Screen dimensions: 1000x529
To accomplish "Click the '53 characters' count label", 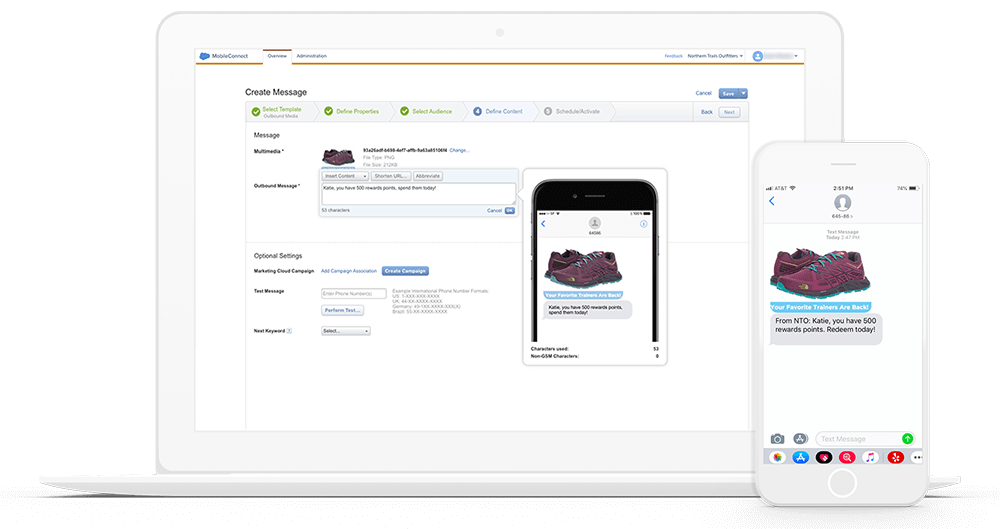I will click(335, 210).
